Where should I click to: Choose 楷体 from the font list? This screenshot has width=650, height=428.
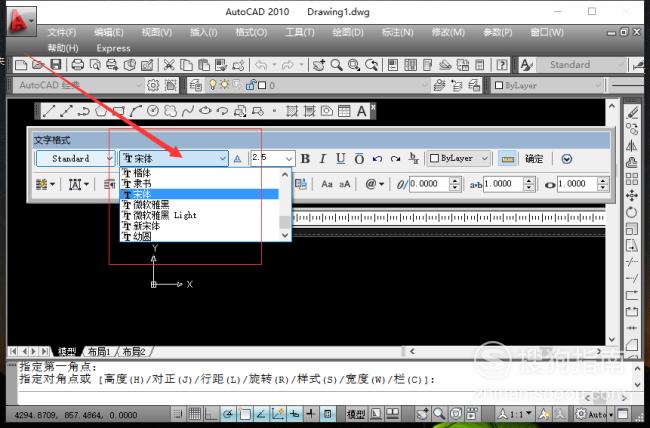click(x=199, y=173)
